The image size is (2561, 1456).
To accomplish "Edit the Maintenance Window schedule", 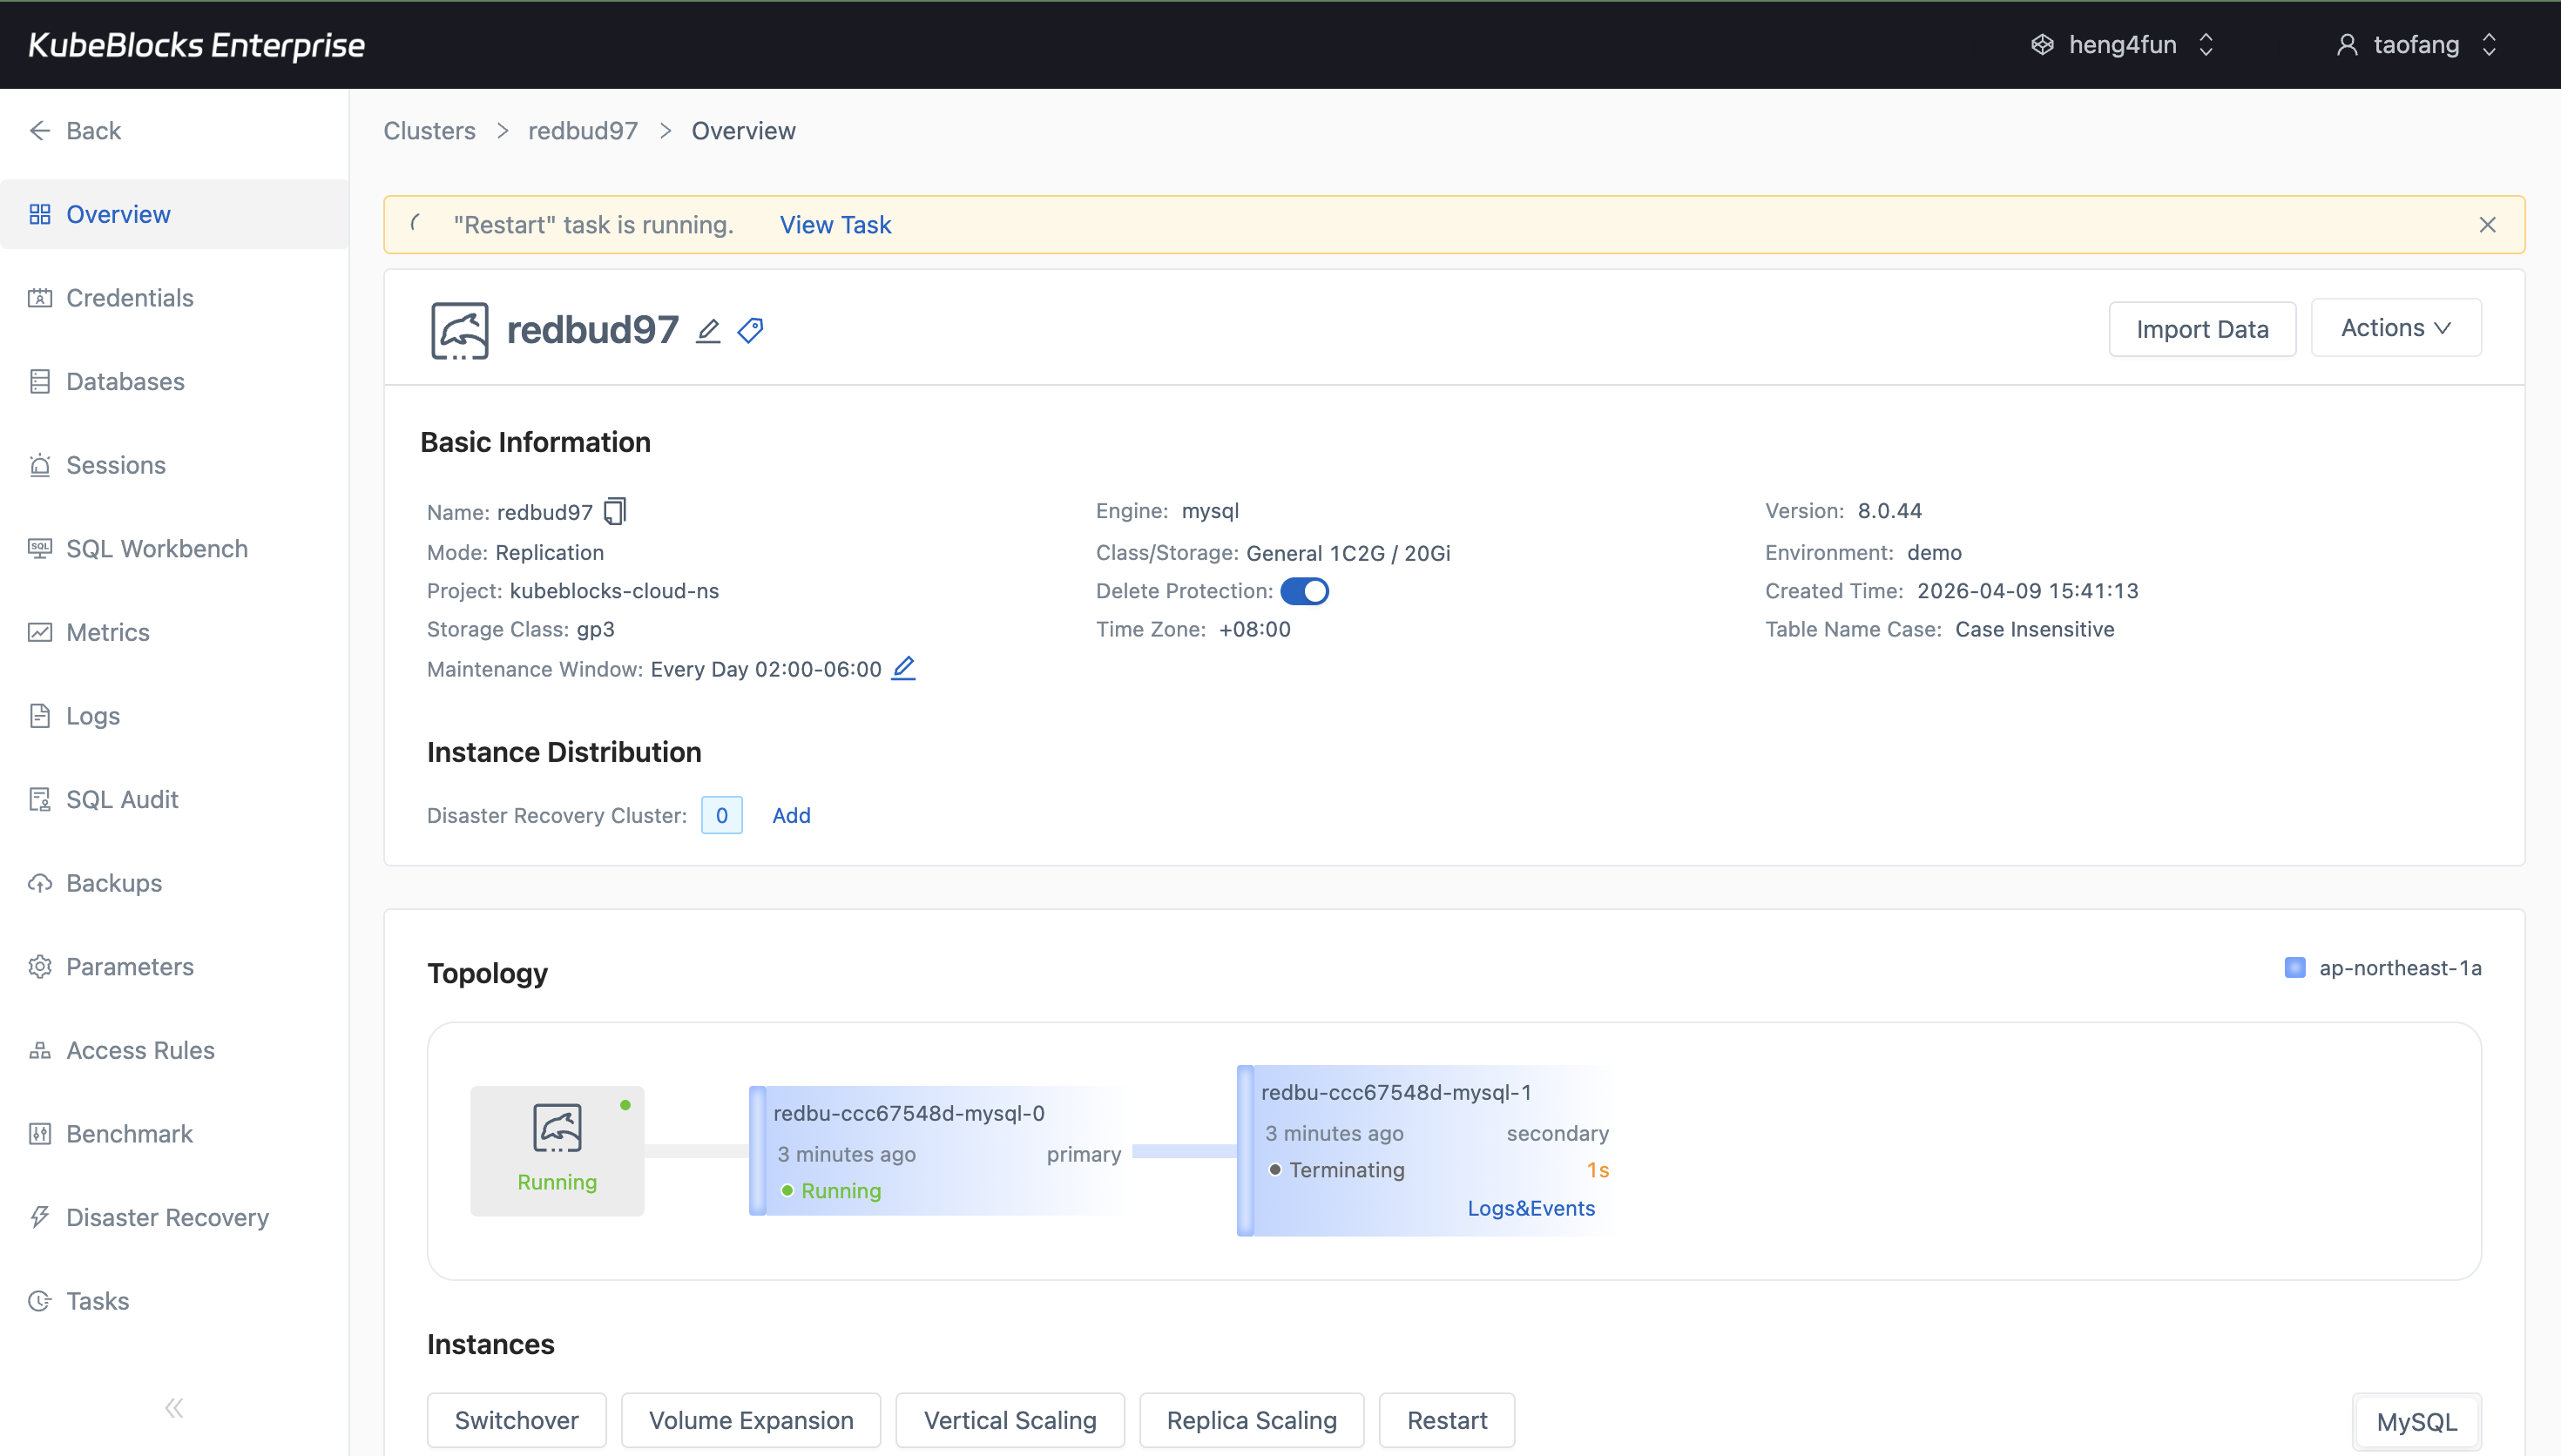I will pos(903,668).
